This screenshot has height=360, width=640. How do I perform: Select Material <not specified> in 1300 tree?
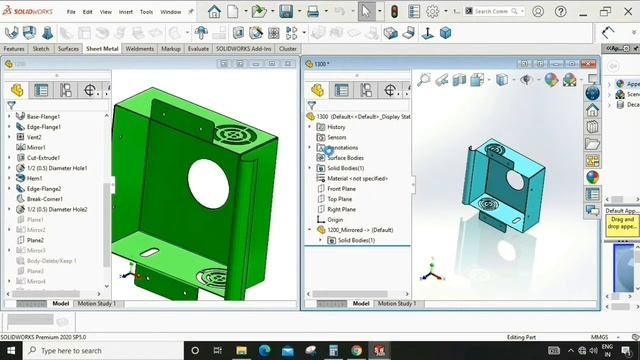(357, 178)
